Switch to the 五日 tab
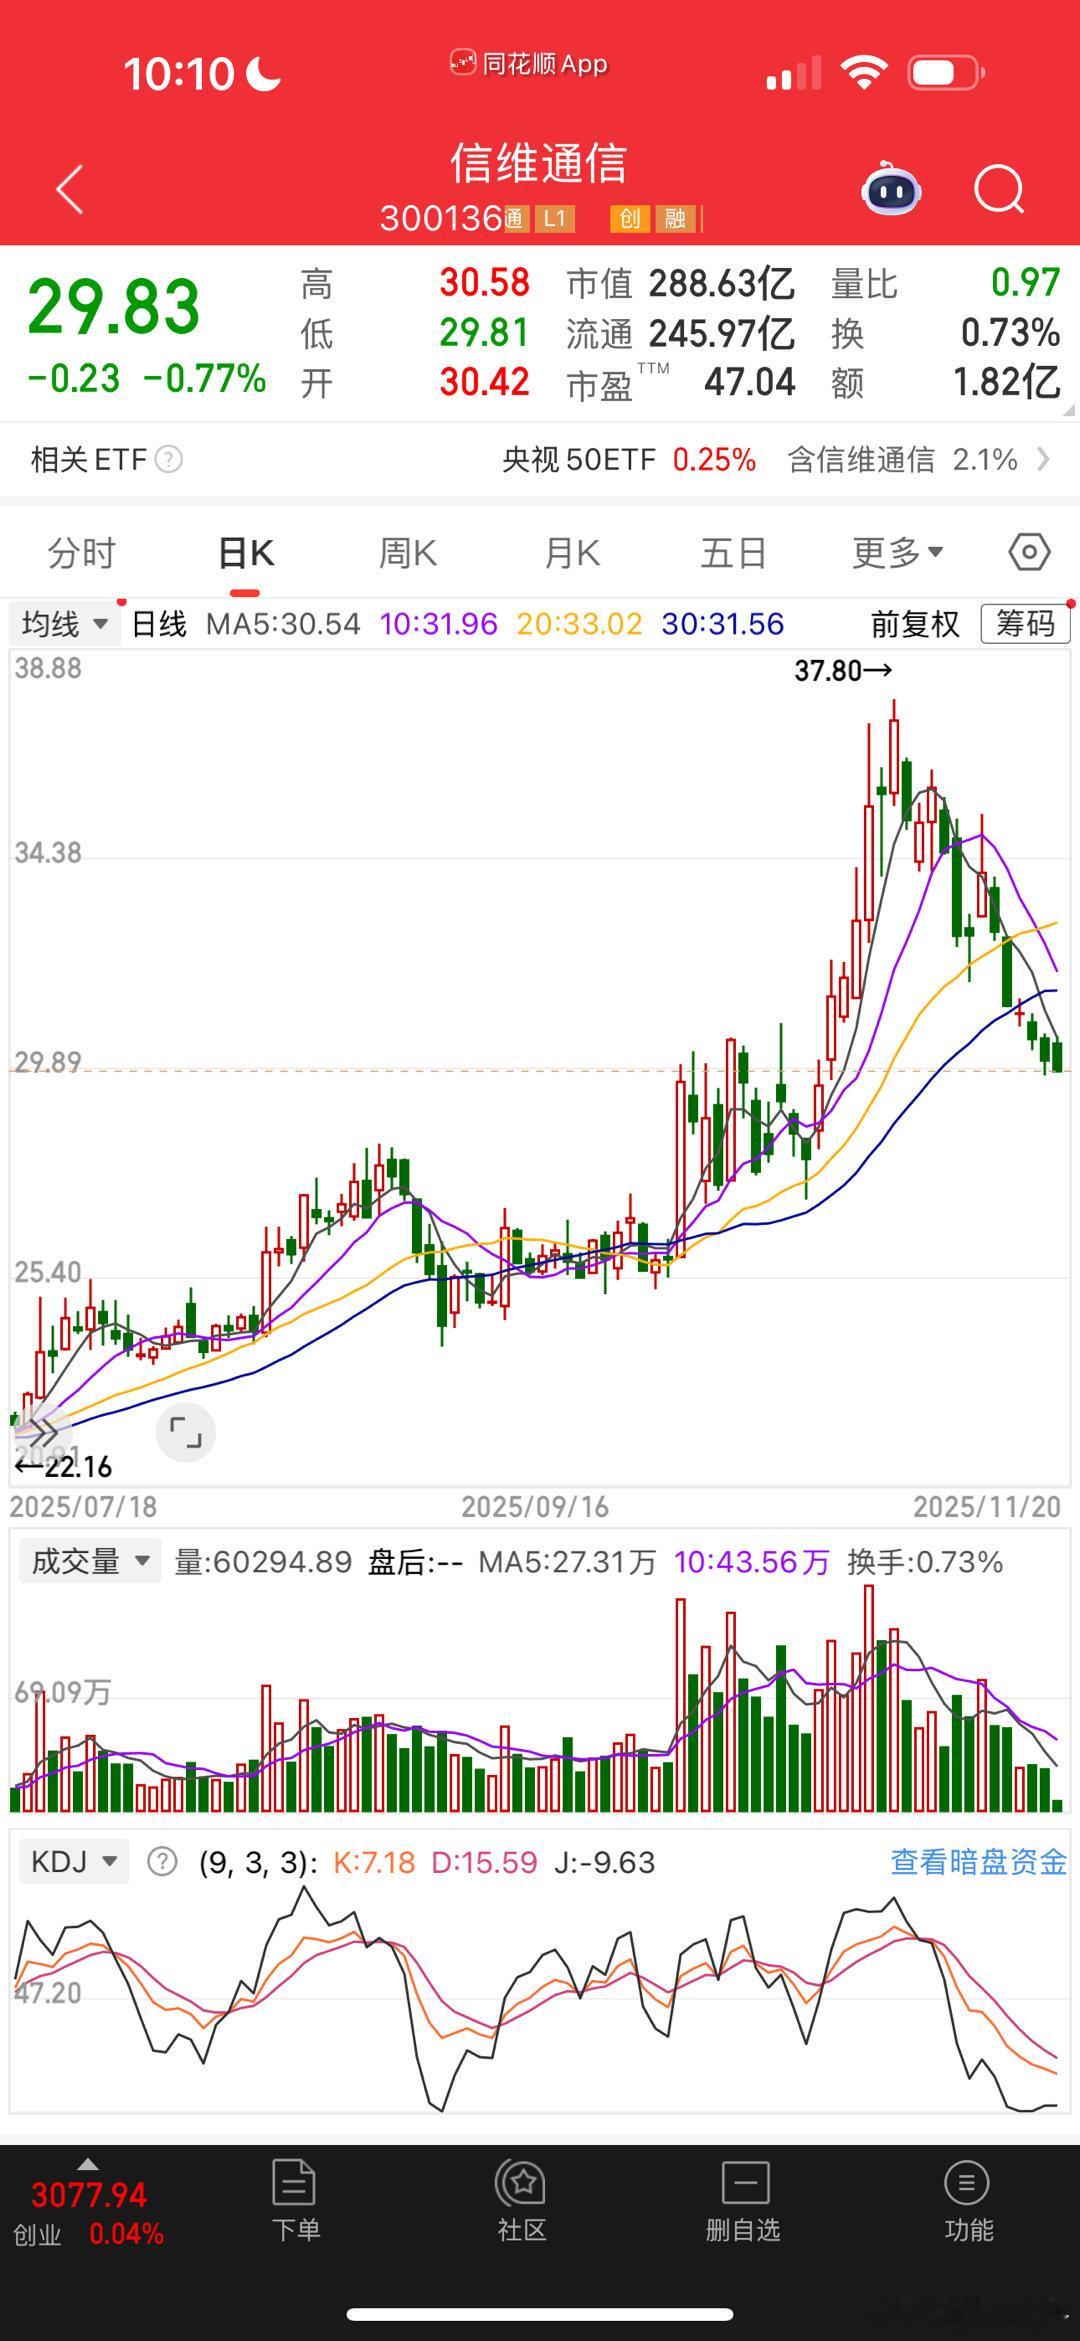 click(x=734, y=552)
